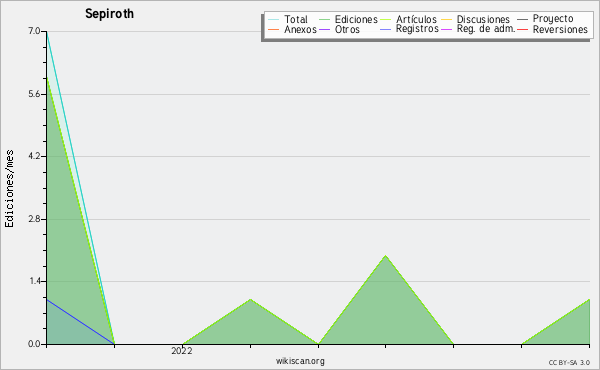Click the wikiscan.org text
Image resolution: width=600 pixels, height=370 pixels.
click(300, 361)
